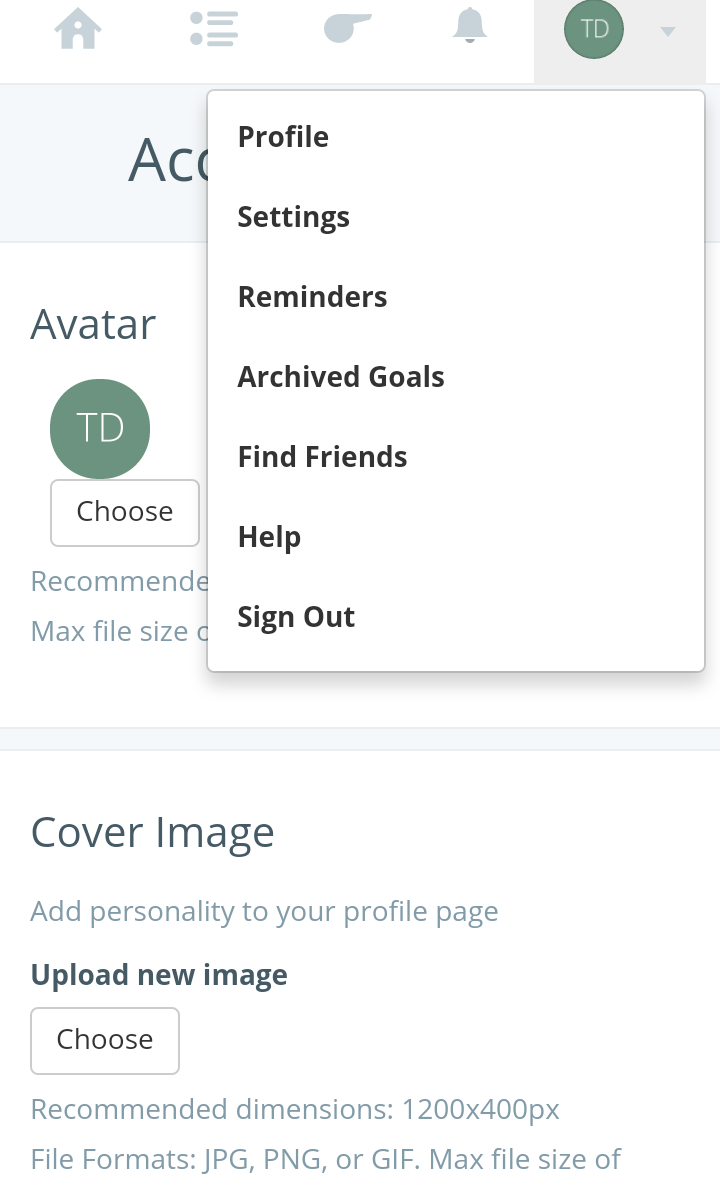Click the large TD avatar preview
Screen dimensions: 720x1190
tap(100, 428)
